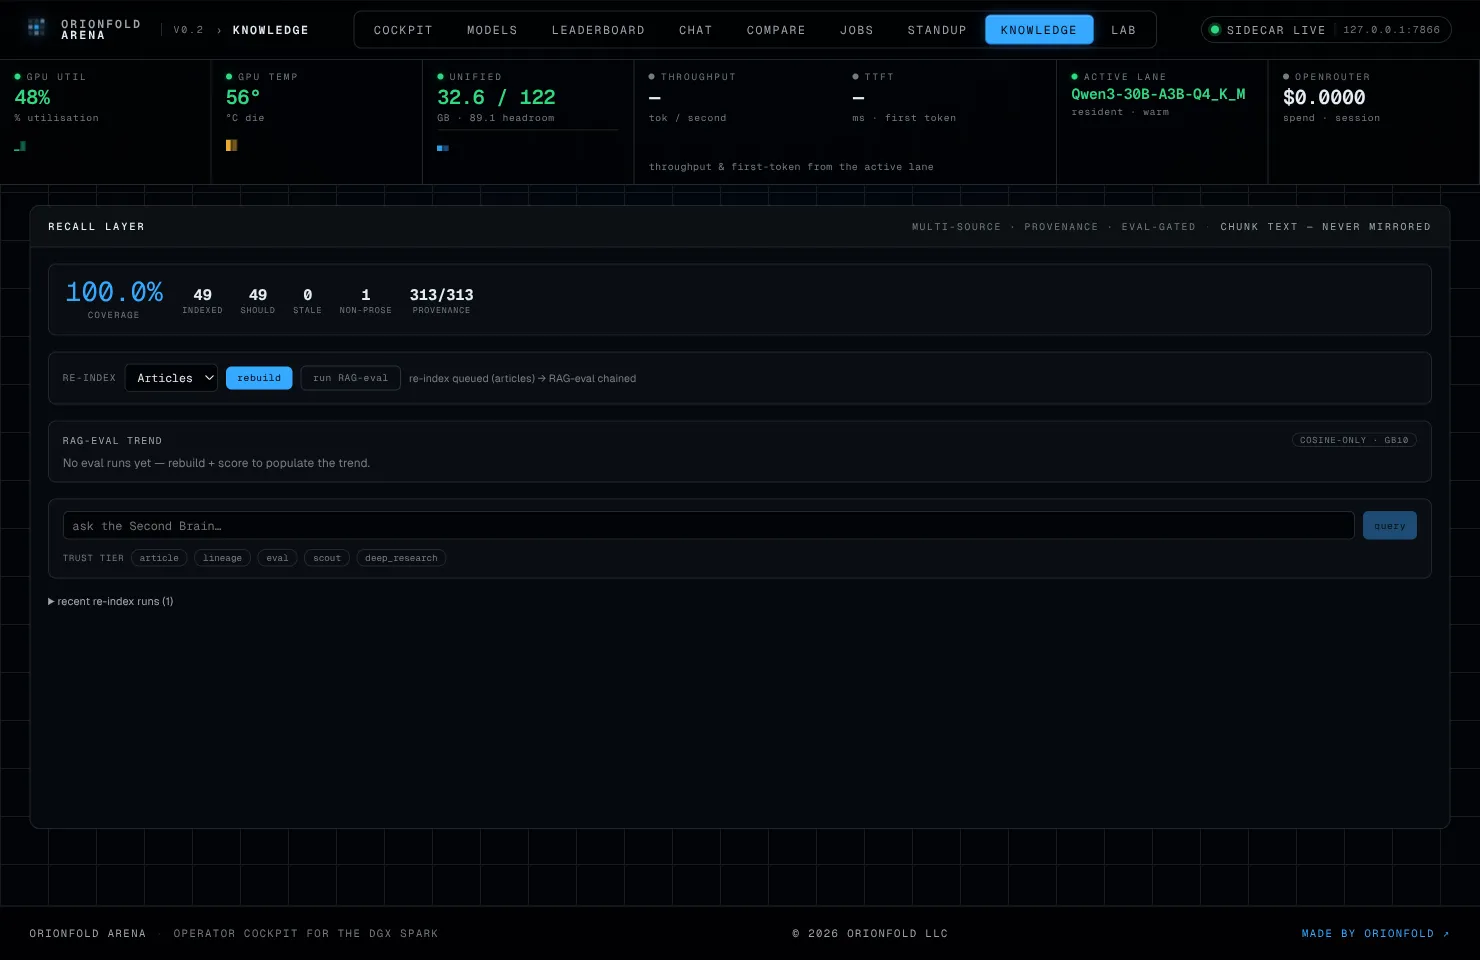Click the Qwen3-30B-A3B-Q4_K_M active lane name
The height and width of the screenshot is (960, 1480).
[1158, 94]
